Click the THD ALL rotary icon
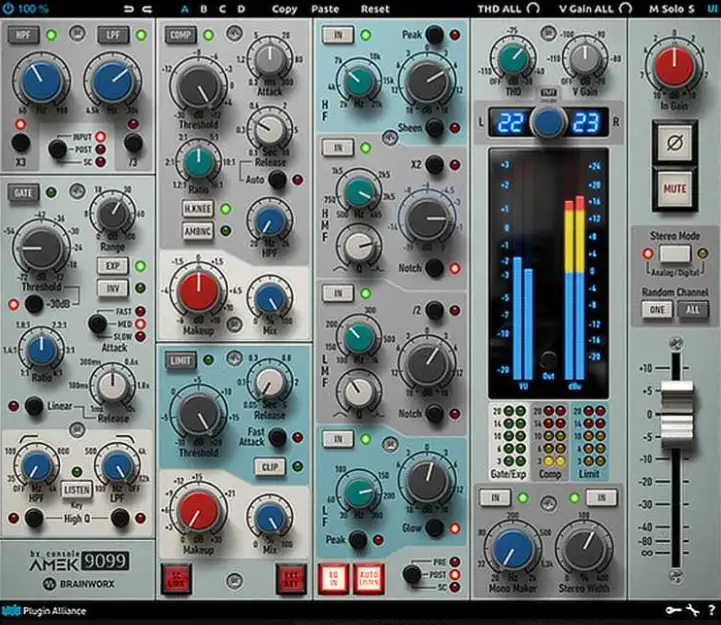Viewport: 721px width, 625px height. click(x=533, y=8)
